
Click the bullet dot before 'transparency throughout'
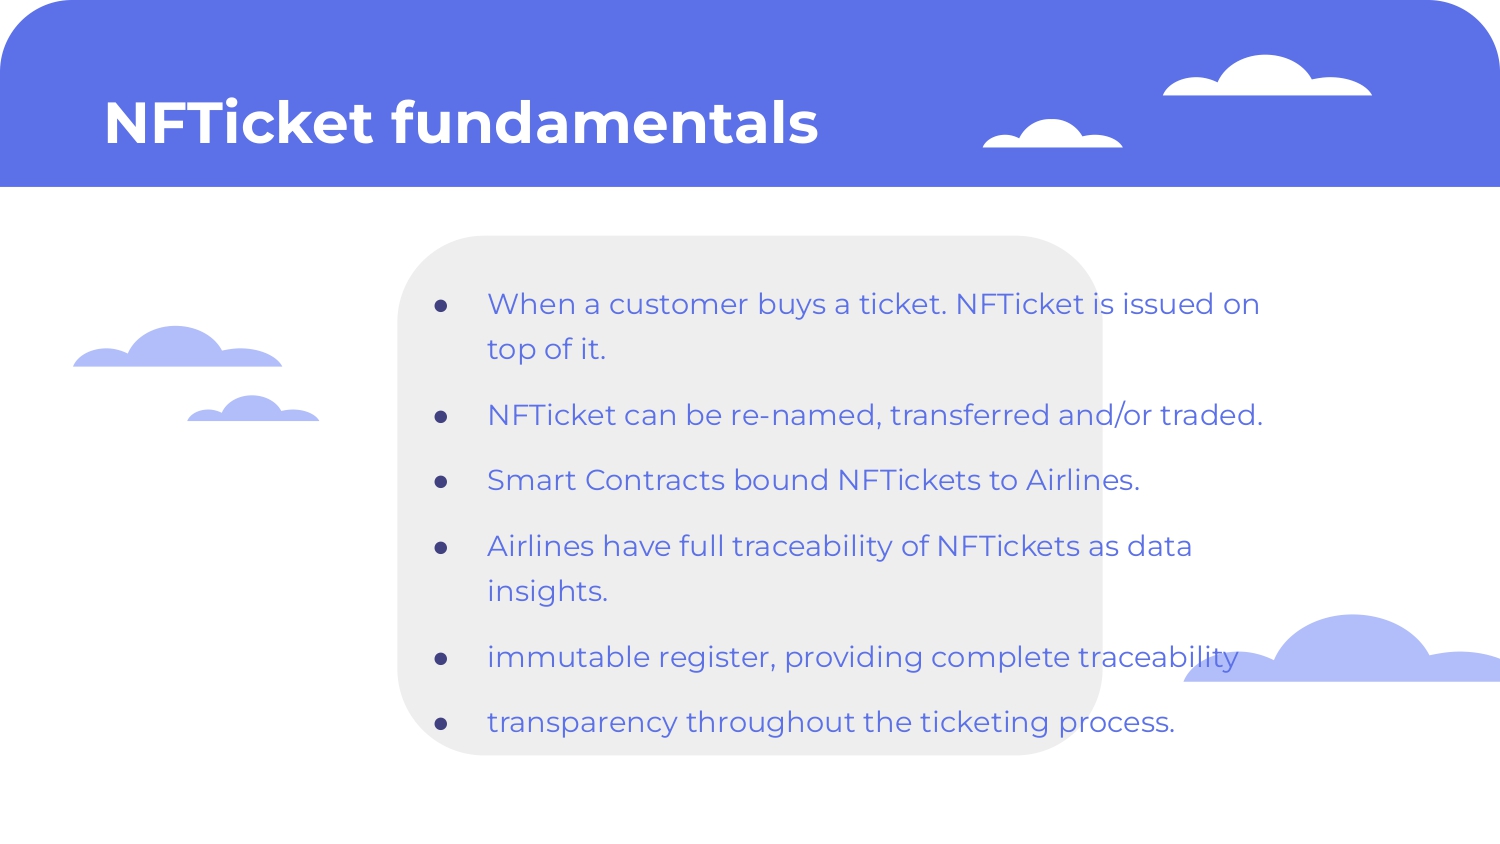pos(441,723)
